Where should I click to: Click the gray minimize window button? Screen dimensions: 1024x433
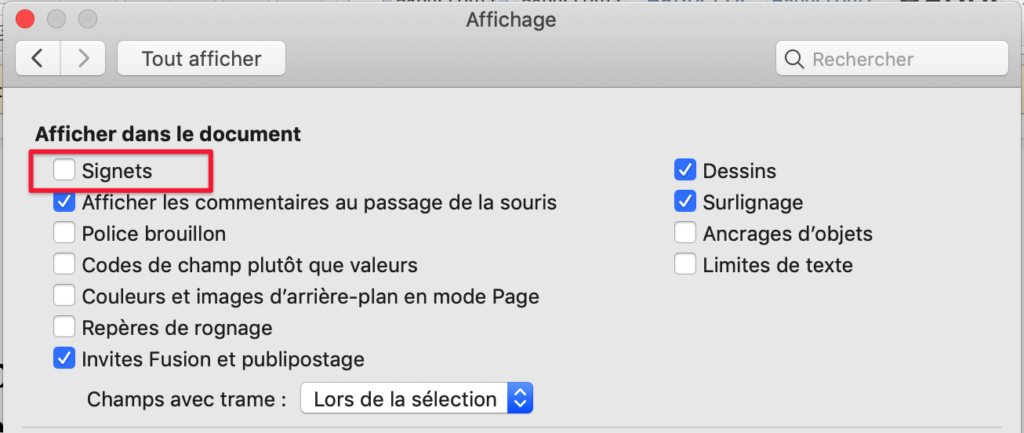point(56,19)
